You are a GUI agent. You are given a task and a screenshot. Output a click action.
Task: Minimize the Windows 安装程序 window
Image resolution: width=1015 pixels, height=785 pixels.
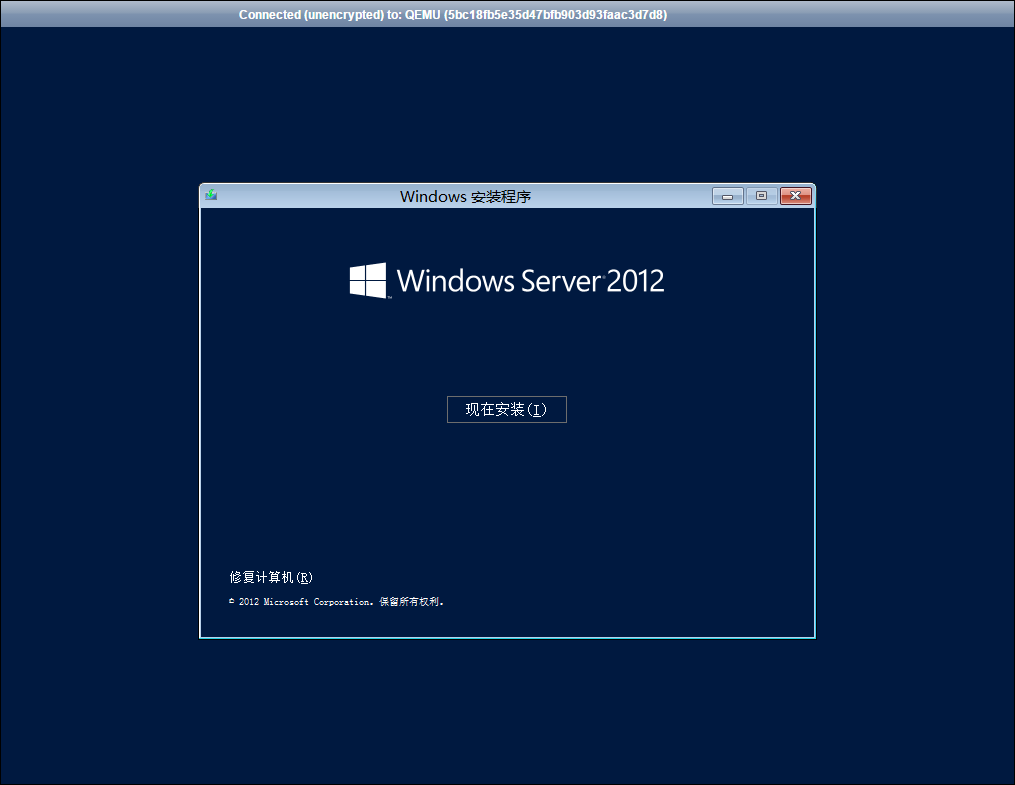click(727, 195)
